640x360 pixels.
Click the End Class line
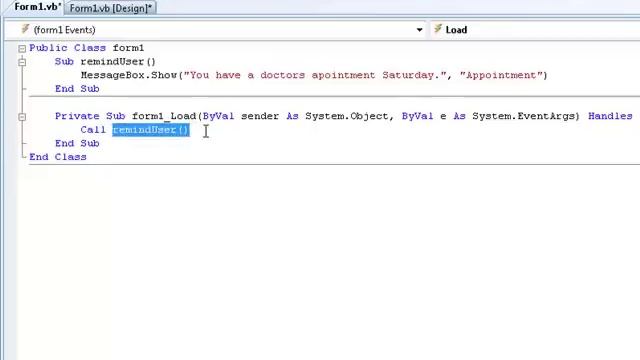click(58, 157)
